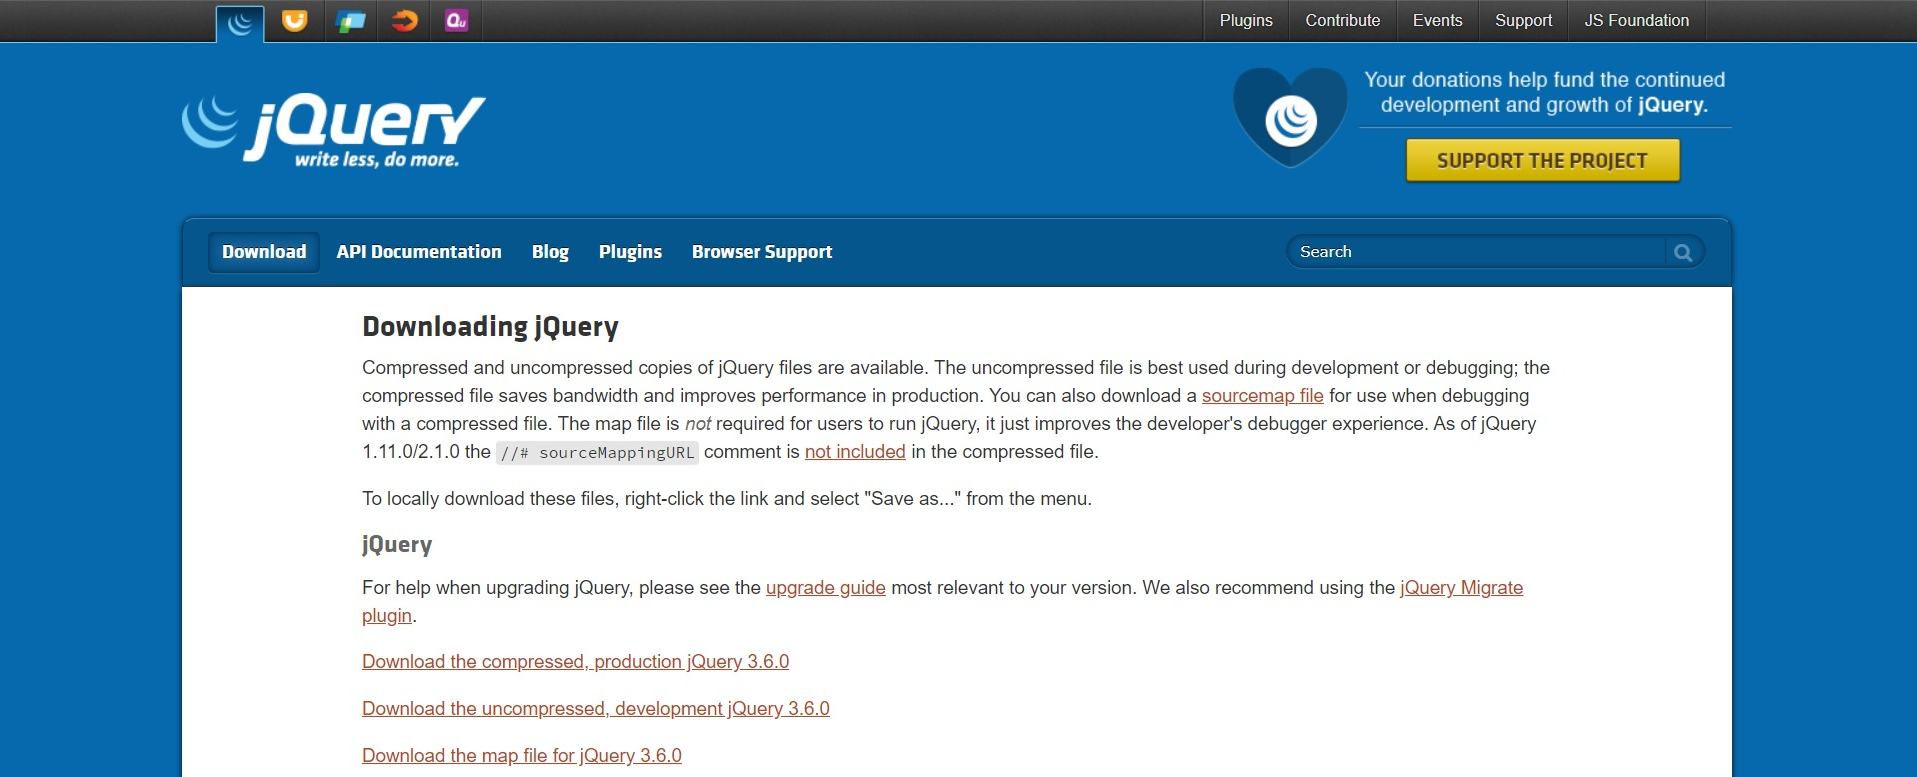Go to API Documentation menu item
Viewport: 1917px width, 777px height.
pos(419,252)
